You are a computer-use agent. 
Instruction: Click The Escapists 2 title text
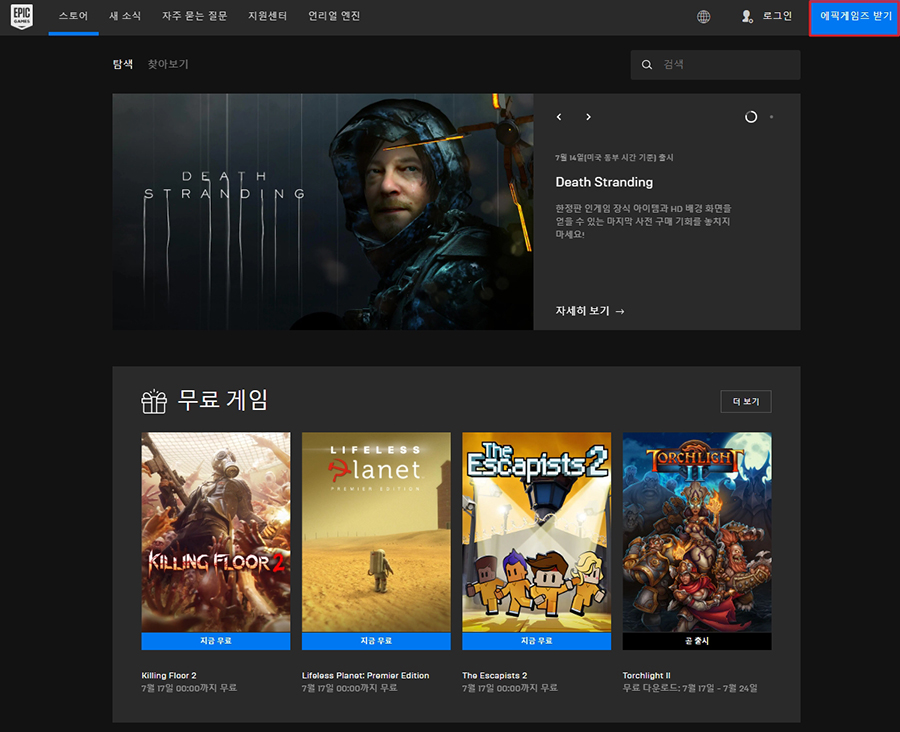click(495, 676)
